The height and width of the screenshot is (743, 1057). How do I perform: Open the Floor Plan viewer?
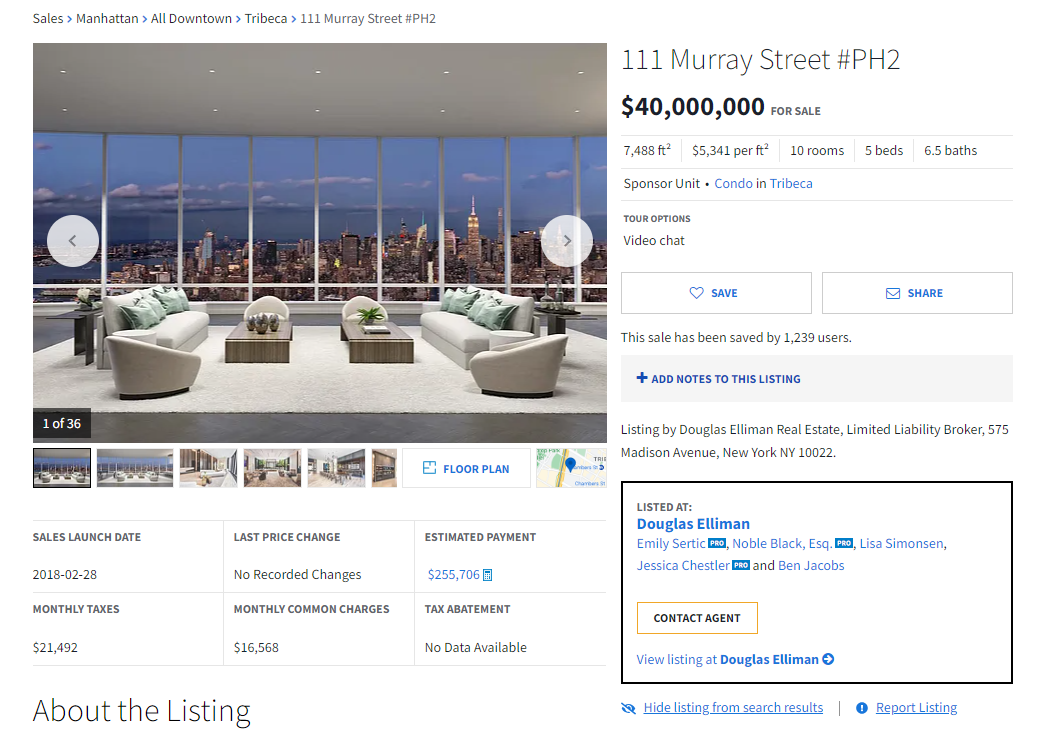click(x=466, y=468)
